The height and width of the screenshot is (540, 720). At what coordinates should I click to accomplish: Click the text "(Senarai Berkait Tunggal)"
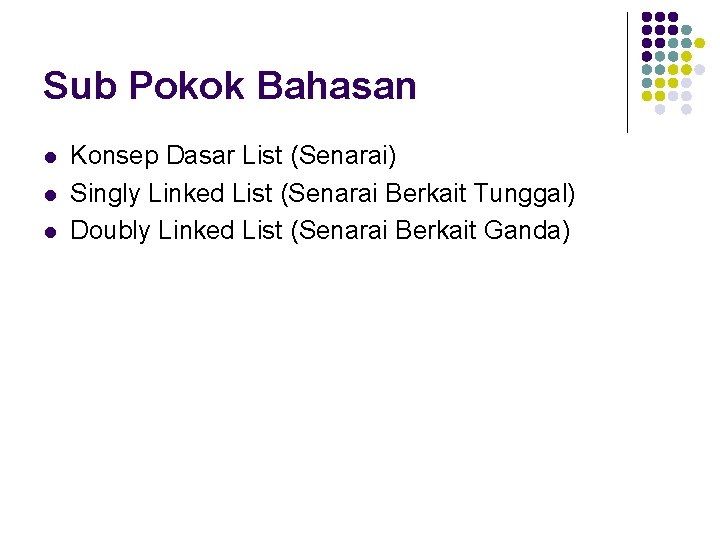point(428,193)
